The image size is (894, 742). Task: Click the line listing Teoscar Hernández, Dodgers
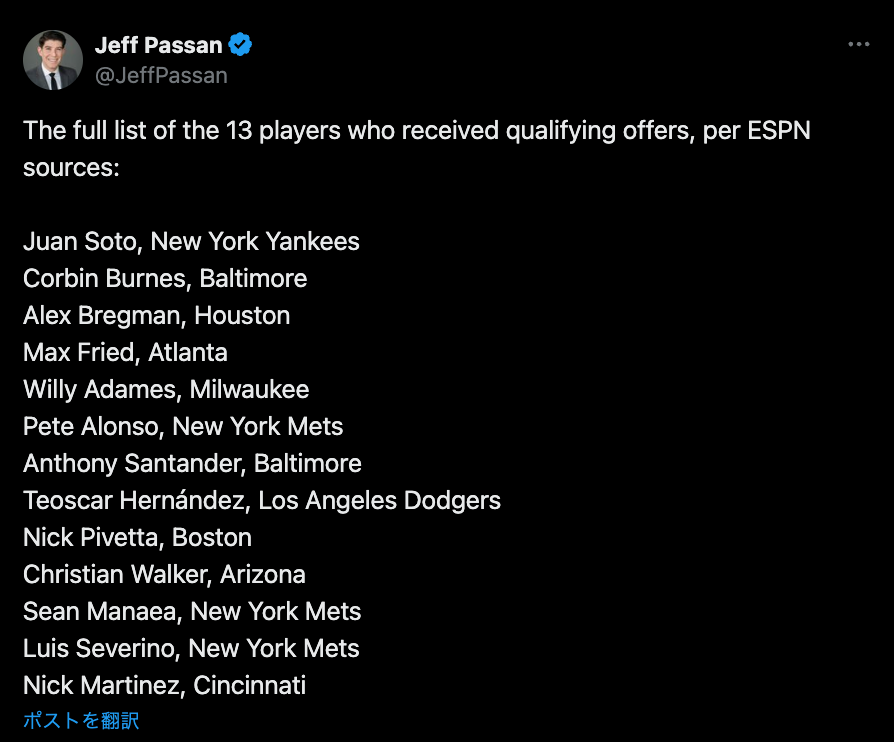tap(262, 500)
